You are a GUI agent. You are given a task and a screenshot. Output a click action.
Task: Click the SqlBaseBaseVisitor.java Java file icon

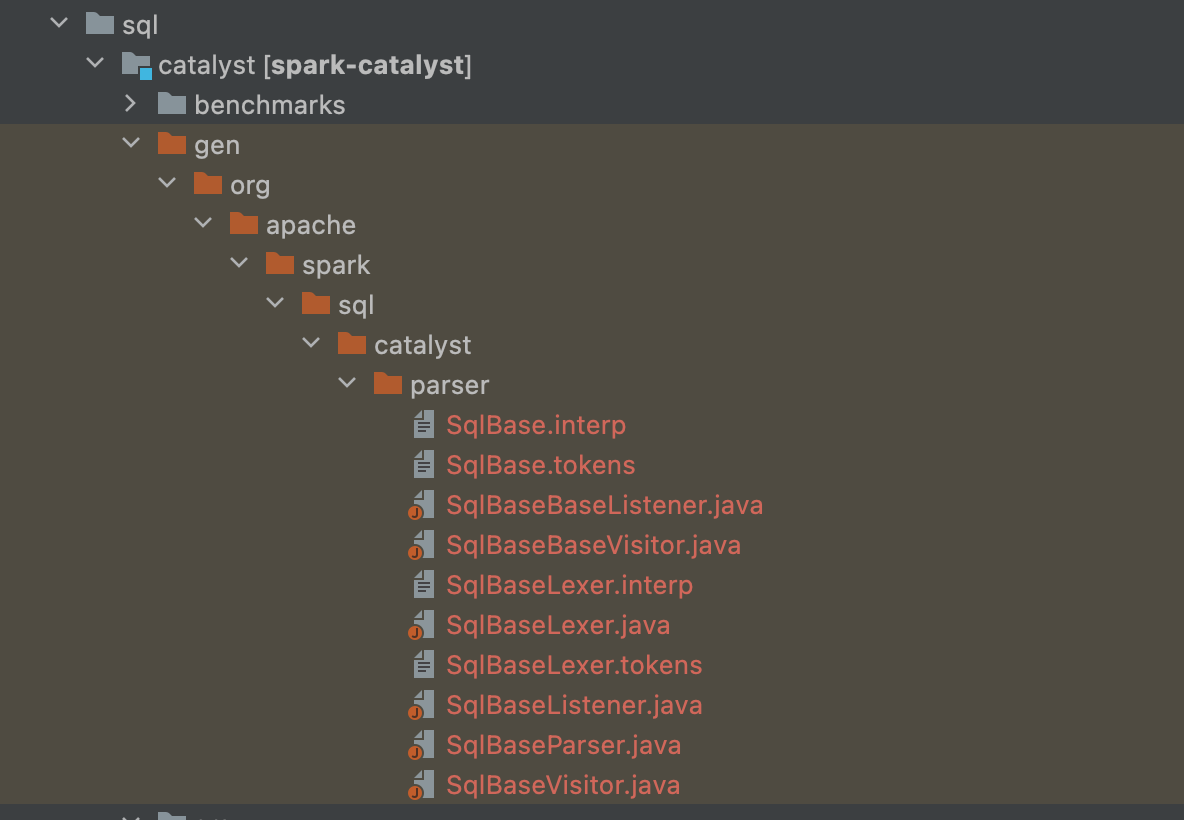[421, 545]
